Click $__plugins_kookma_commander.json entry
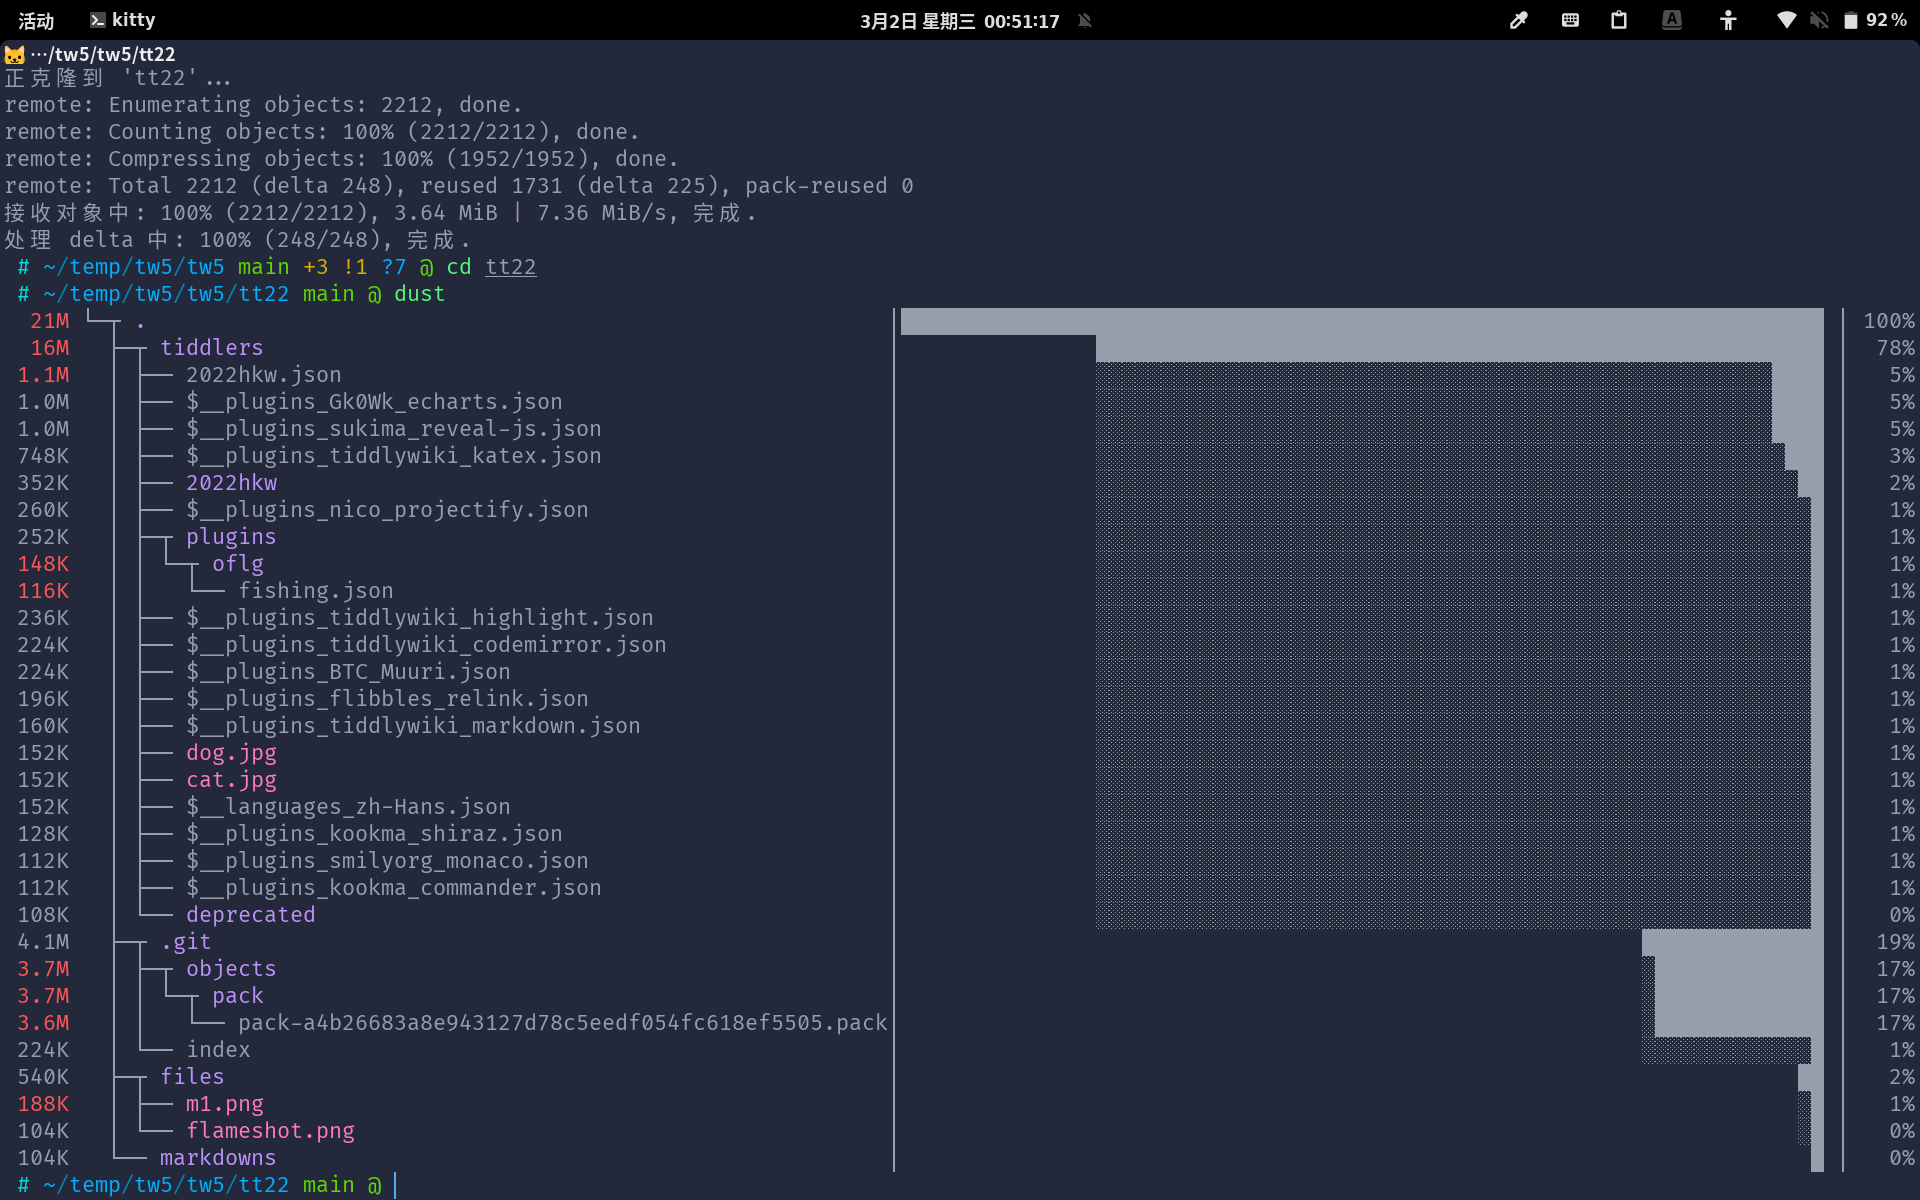1920x1200 pixels. 394,888
